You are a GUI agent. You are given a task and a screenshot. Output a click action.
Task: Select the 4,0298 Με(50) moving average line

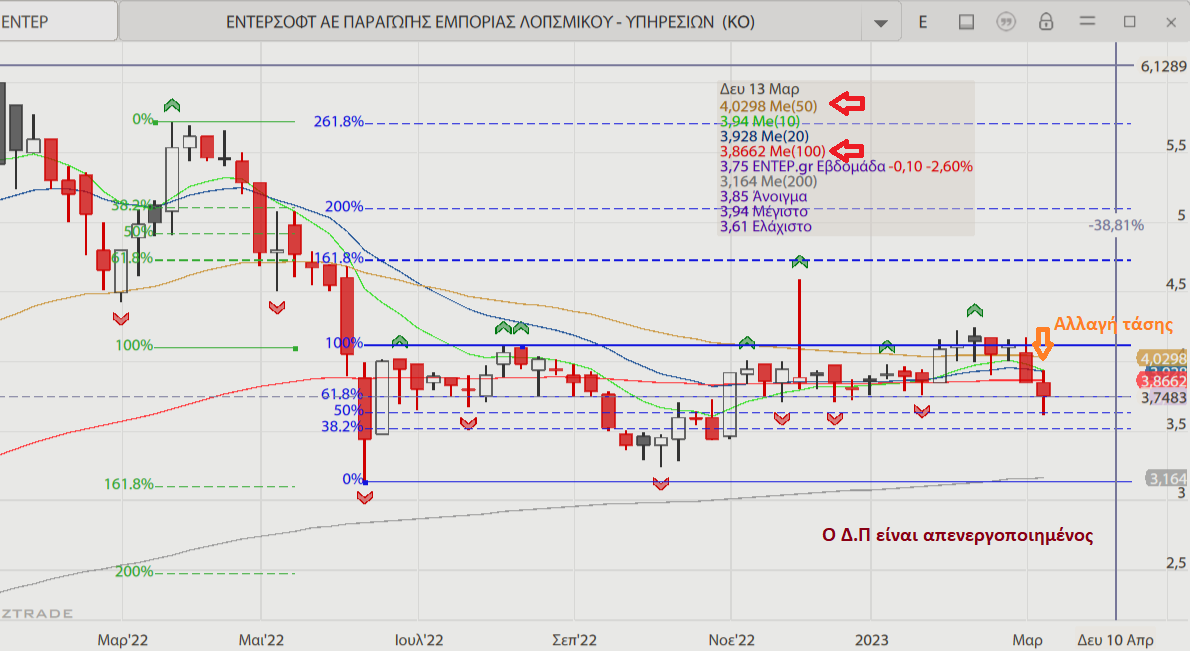768,106
